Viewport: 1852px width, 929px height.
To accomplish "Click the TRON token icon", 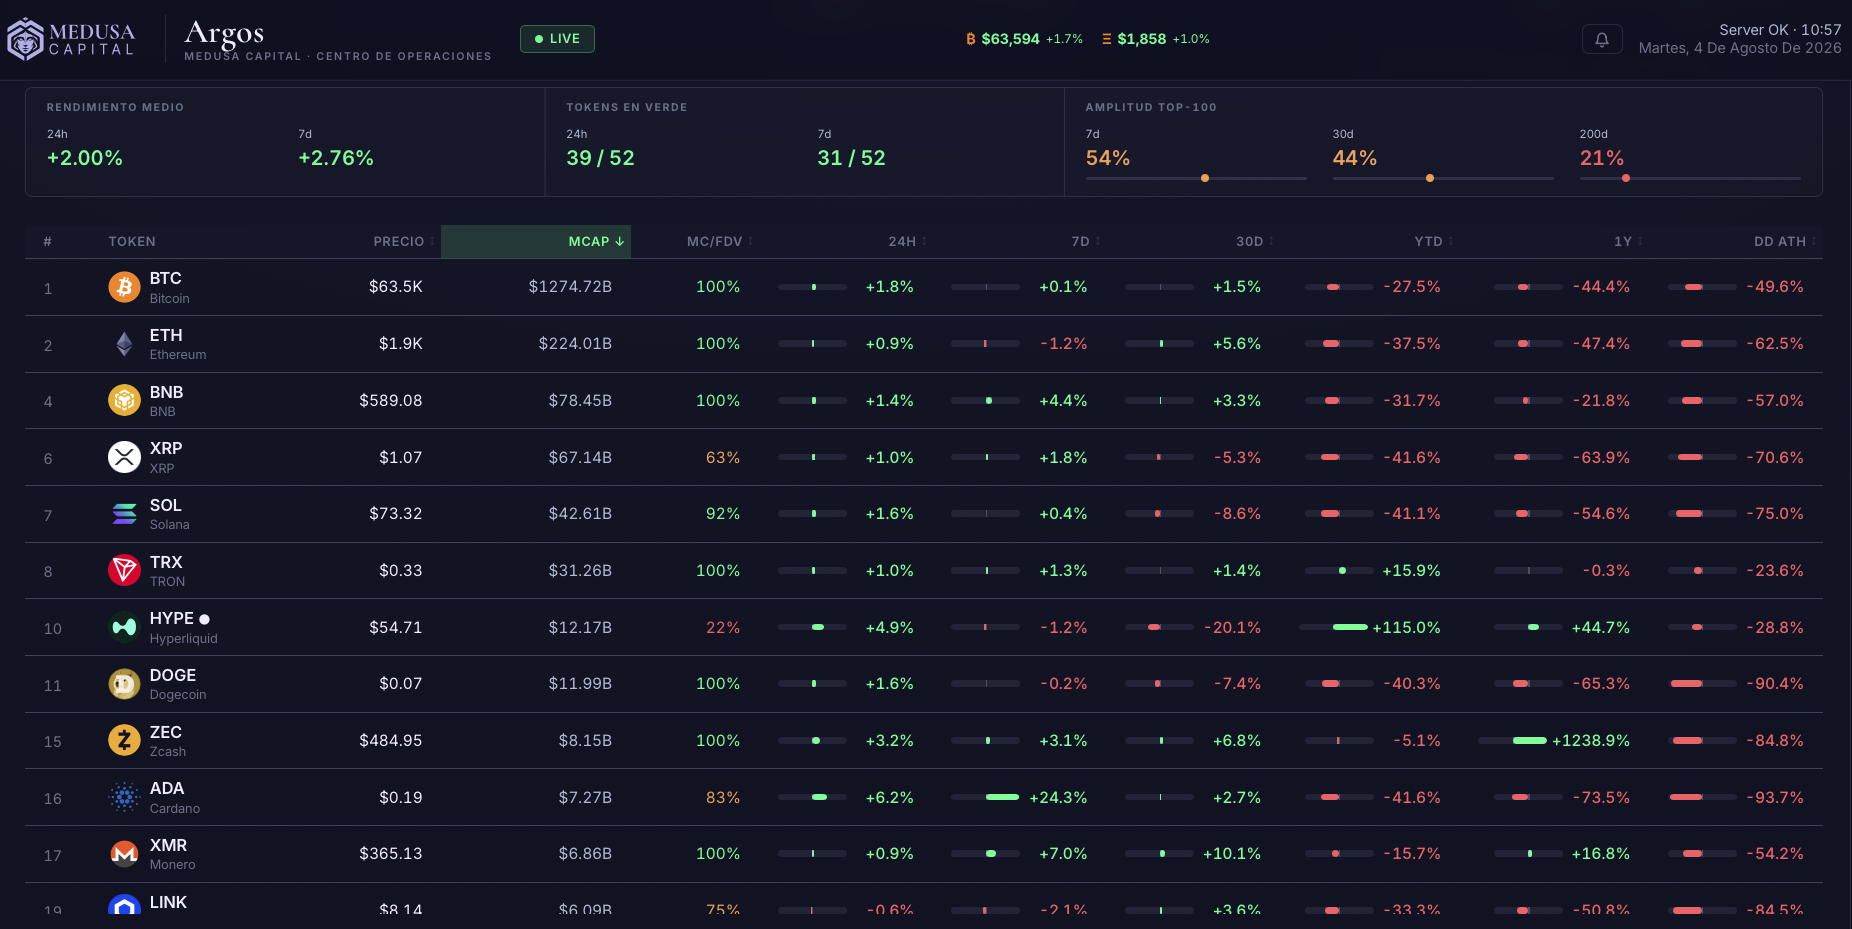I will coord(124,571).
